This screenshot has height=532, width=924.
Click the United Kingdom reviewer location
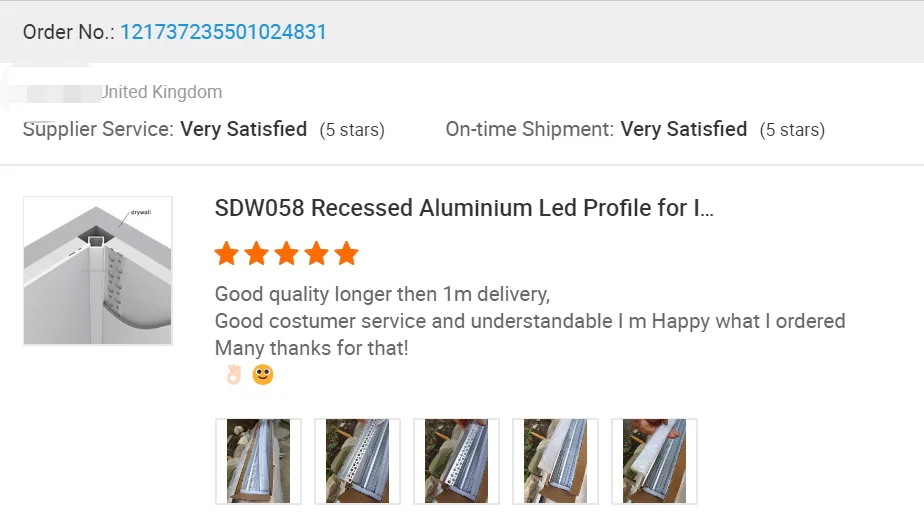tap(161, 92)
